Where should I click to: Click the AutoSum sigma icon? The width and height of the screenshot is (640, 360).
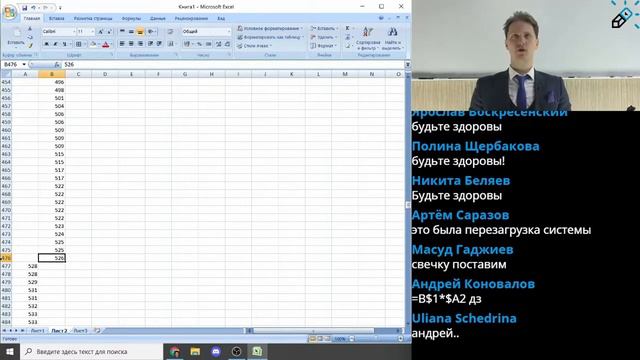[347, 29]
